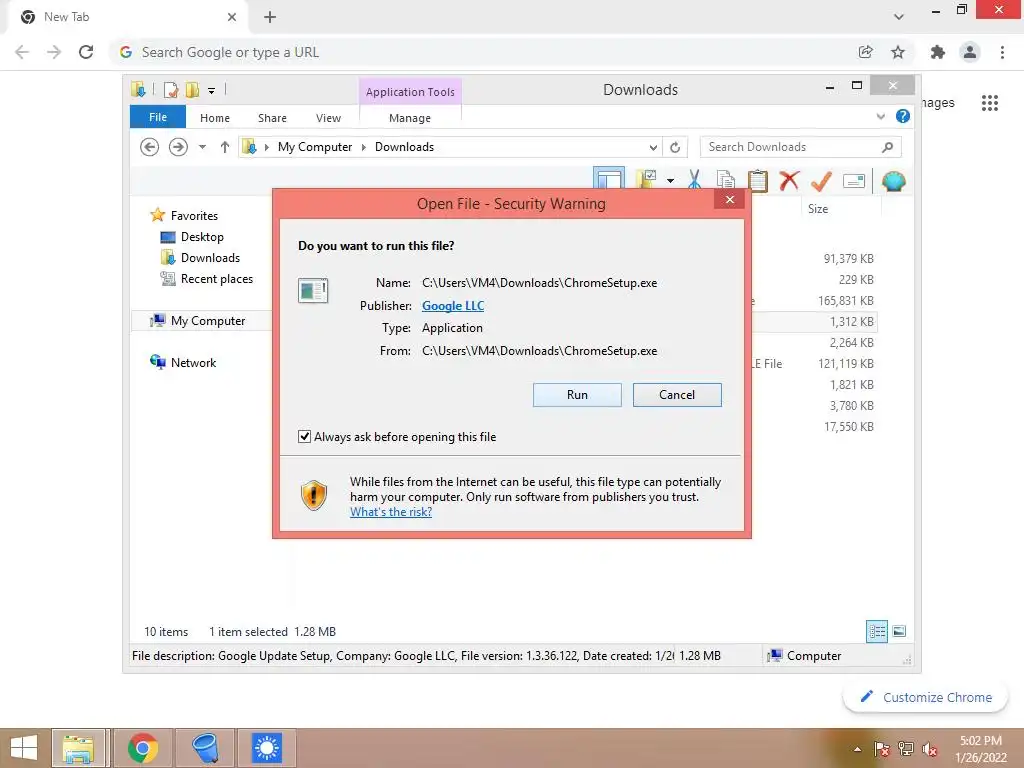The width and height of the screenshot is (1024, 768).
Task: Open the recent locations dropdown arrow
Action: (202, 147)
